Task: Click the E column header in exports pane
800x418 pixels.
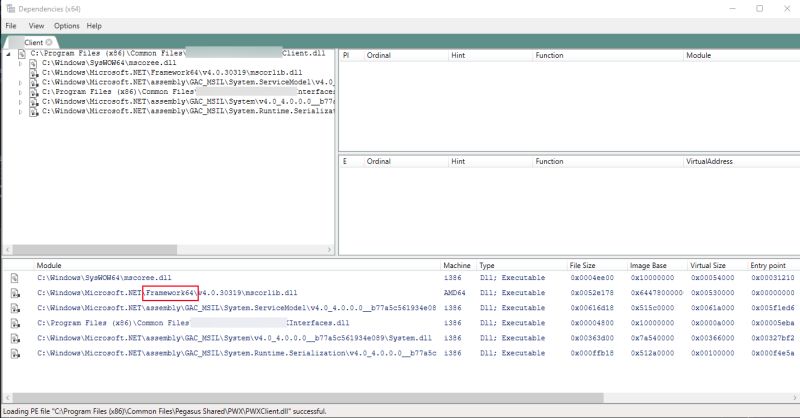Action: [351, 161]
